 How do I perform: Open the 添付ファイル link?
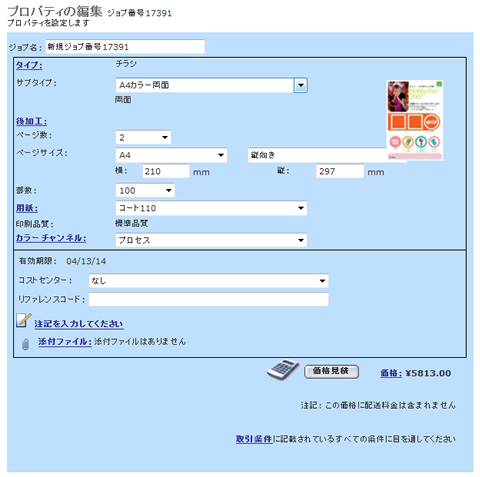coord(64,342)
